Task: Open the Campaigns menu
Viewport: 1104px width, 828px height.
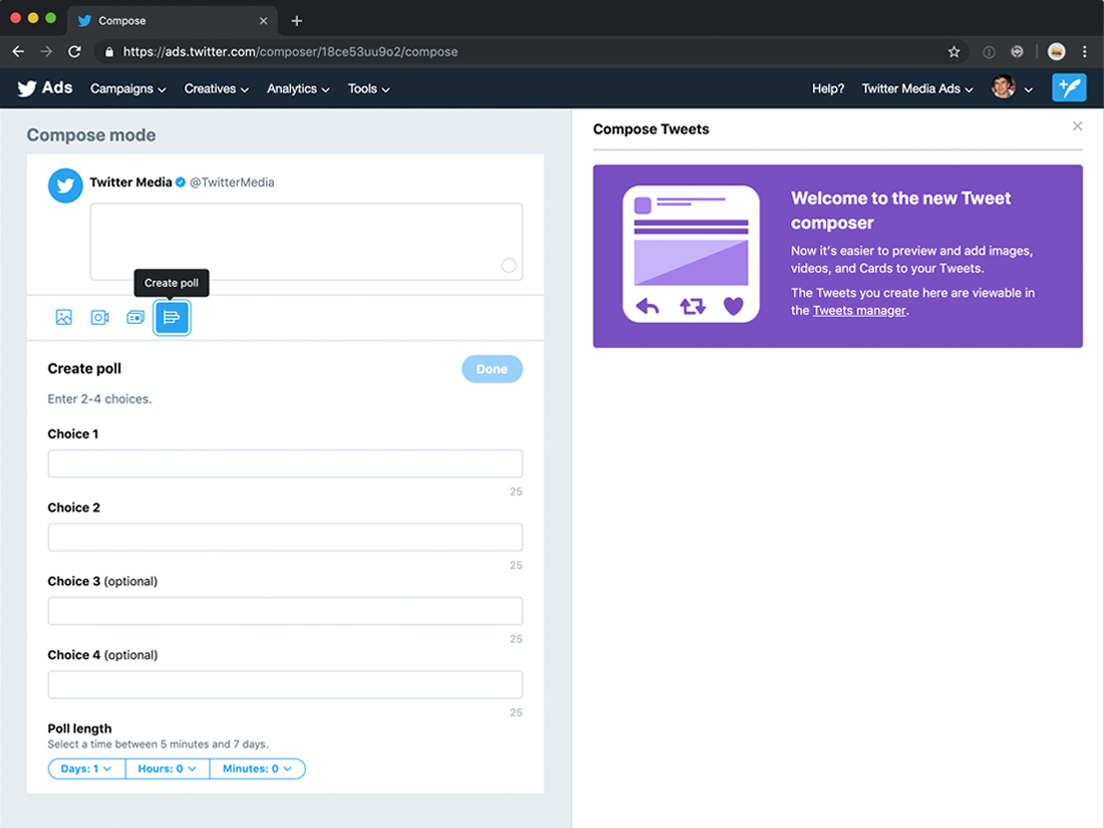Action: (x=127, y=89)
